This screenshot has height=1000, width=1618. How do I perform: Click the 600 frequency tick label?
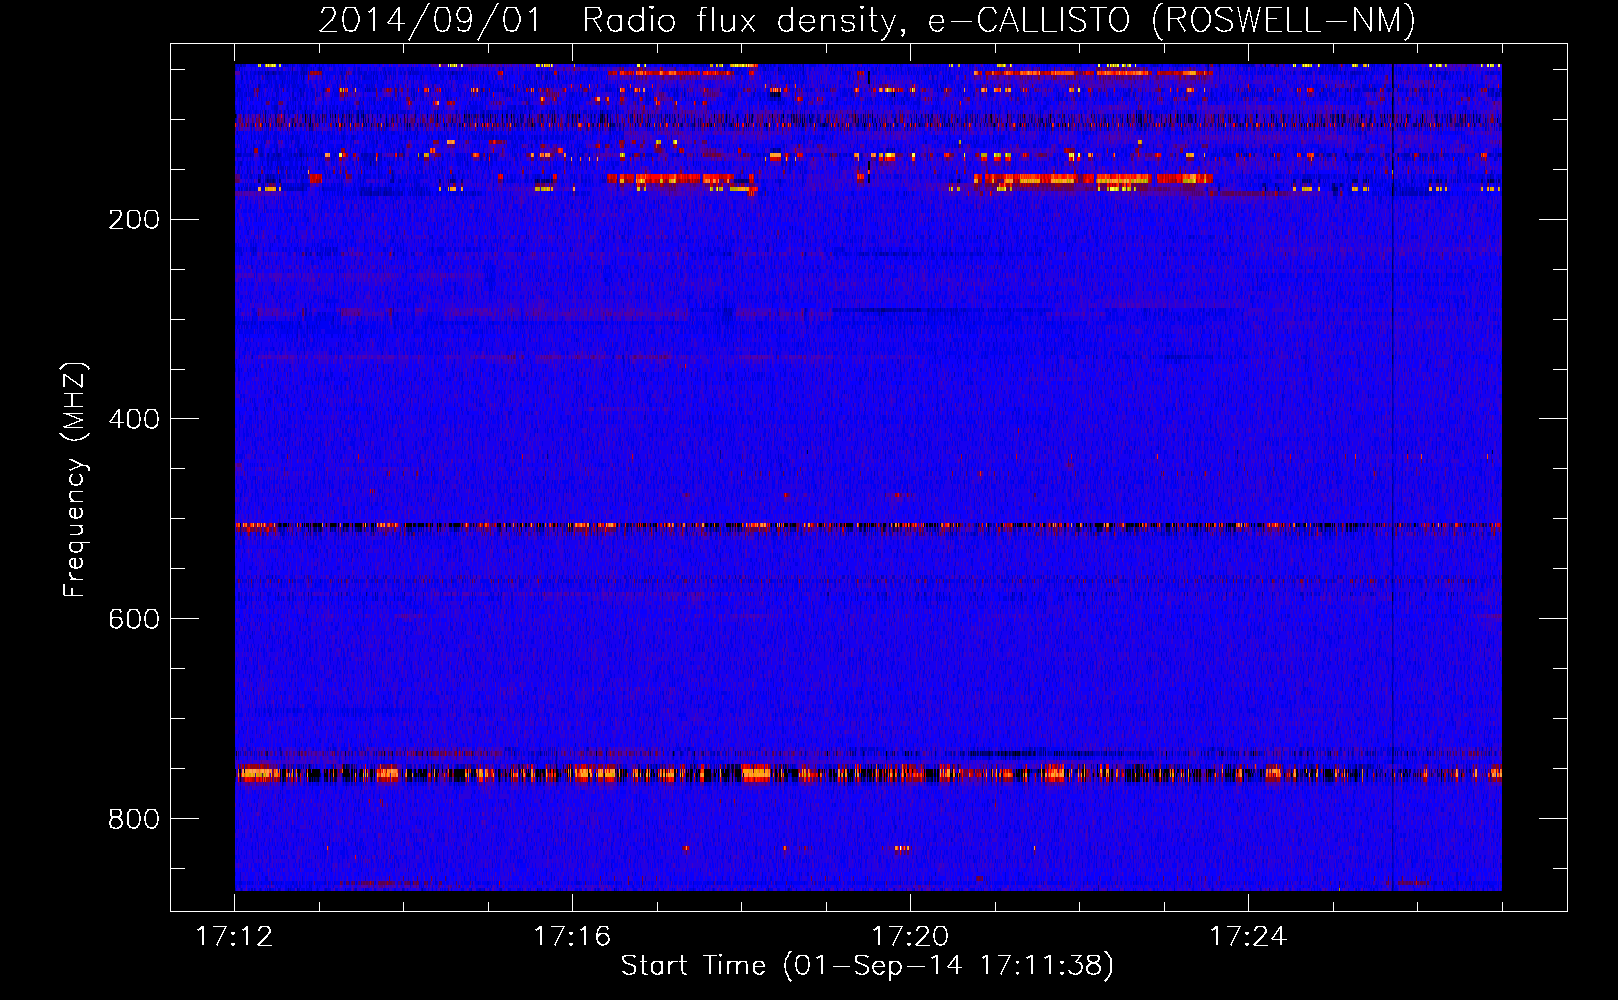tap(134, 619)
